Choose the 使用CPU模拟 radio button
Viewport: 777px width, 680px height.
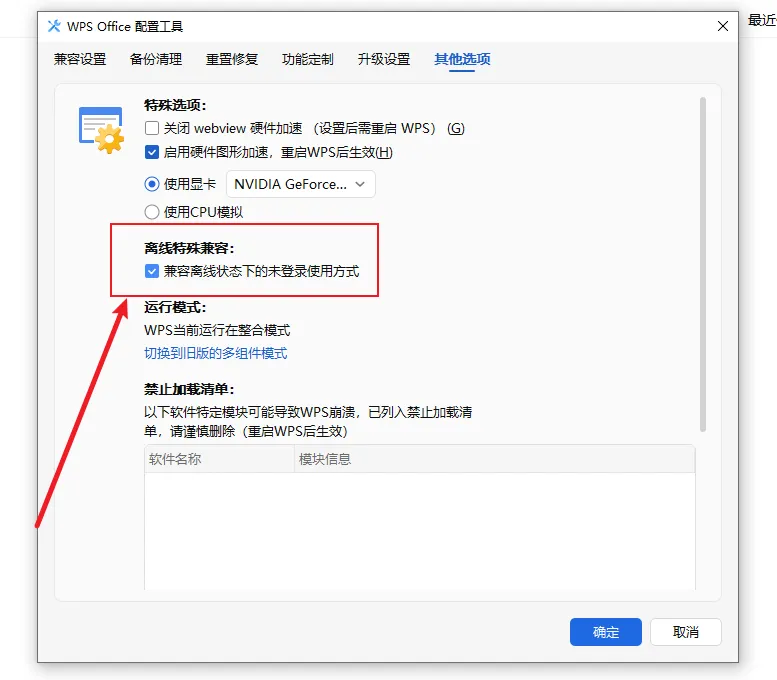point(152,212)
